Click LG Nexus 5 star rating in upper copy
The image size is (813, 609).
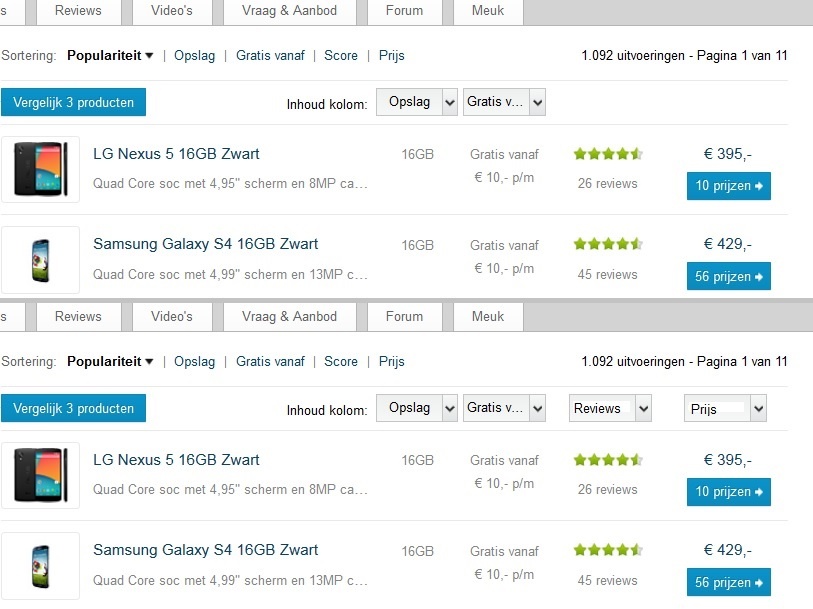608,154
